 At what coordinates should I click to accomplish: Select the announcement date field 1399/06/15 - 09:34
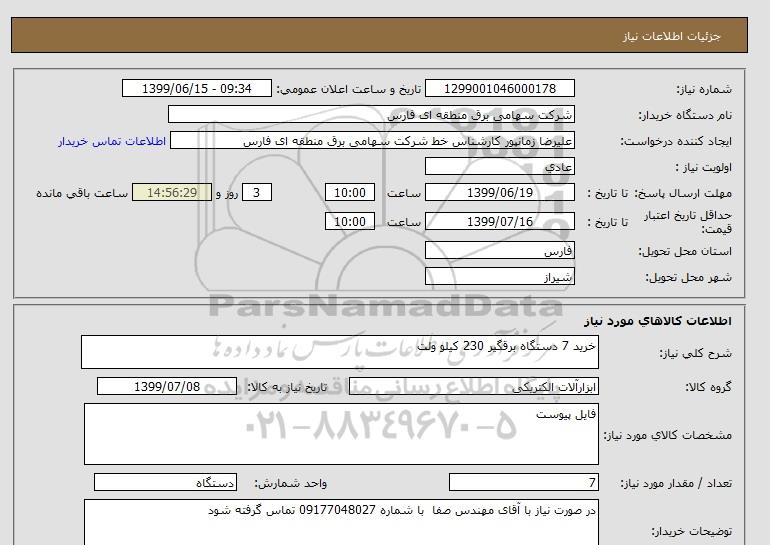[x=196, y=88]
